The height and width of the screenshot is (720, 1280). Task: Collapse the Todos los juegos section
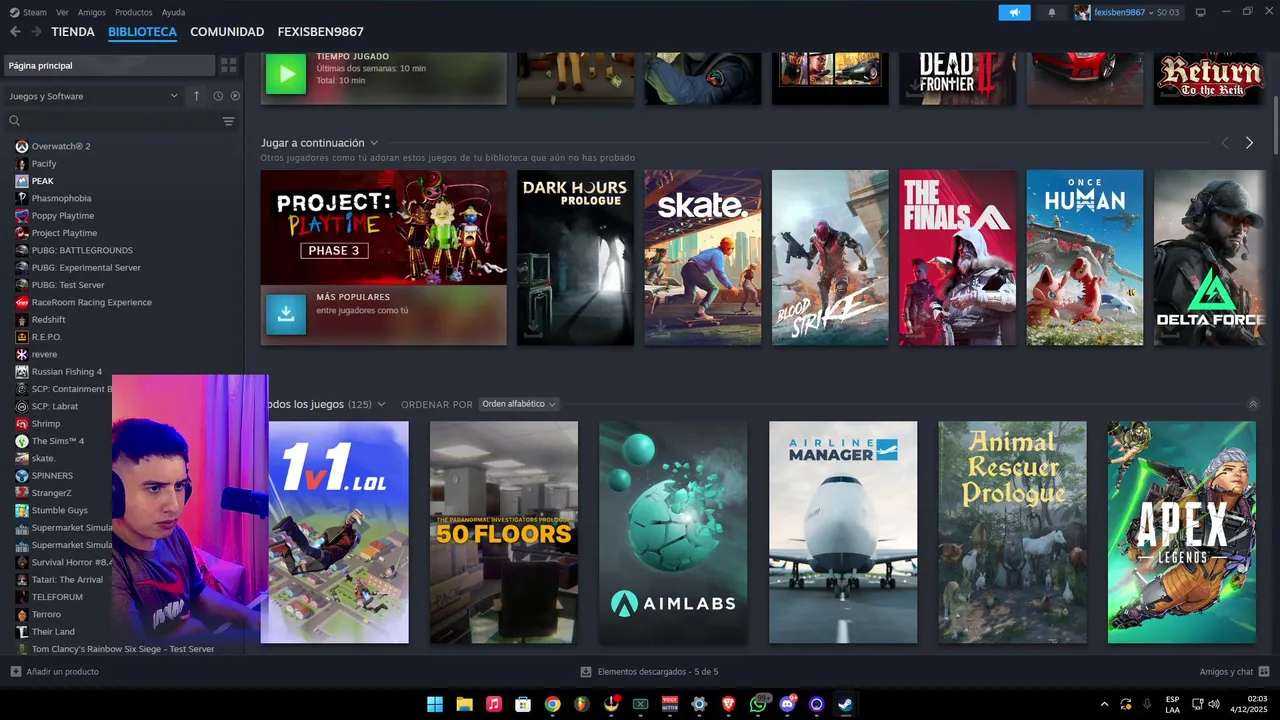point(1253,404)
